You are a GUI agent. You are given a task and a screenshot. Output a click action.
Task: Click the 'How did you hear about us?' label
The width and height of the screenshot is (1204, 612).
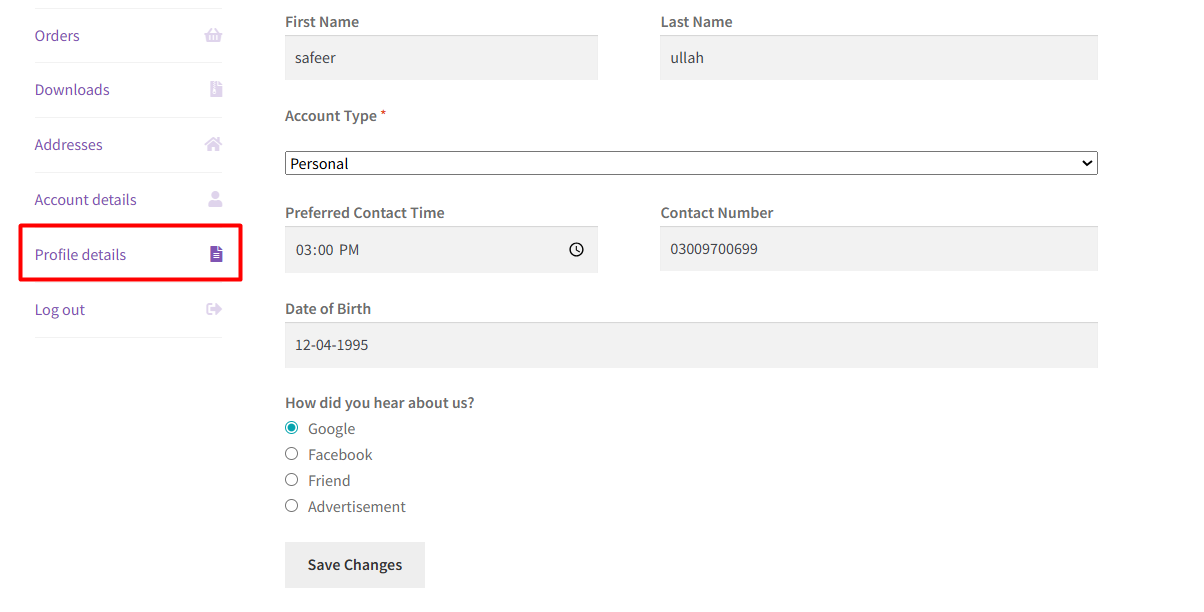pyautogui.click(x=380, y=403)
